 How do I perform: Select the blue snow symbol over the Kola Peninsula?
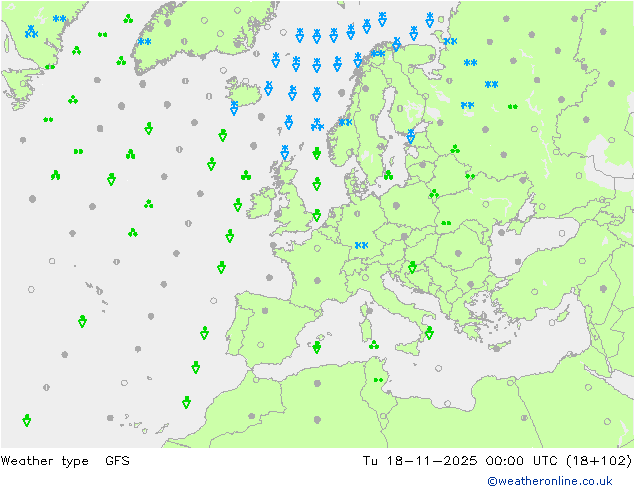[450, 41]
